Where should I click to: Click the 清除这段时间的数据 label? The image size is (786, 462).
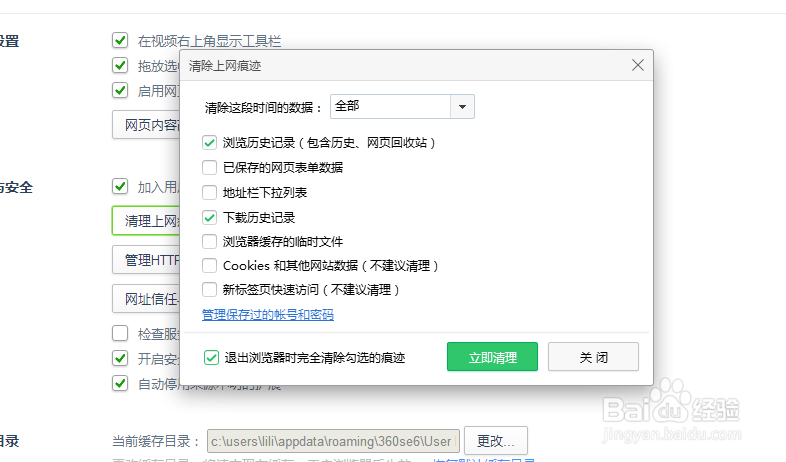coord(263,107)
